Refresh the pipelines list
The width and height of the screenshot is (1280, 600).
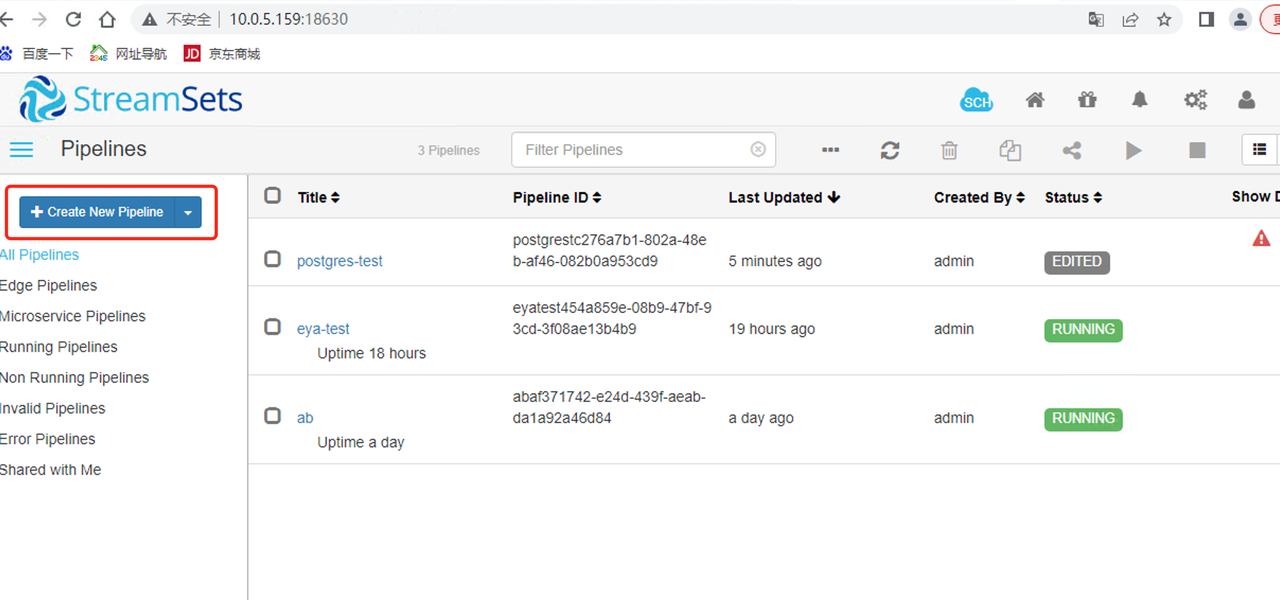click(x=890, y=150)
